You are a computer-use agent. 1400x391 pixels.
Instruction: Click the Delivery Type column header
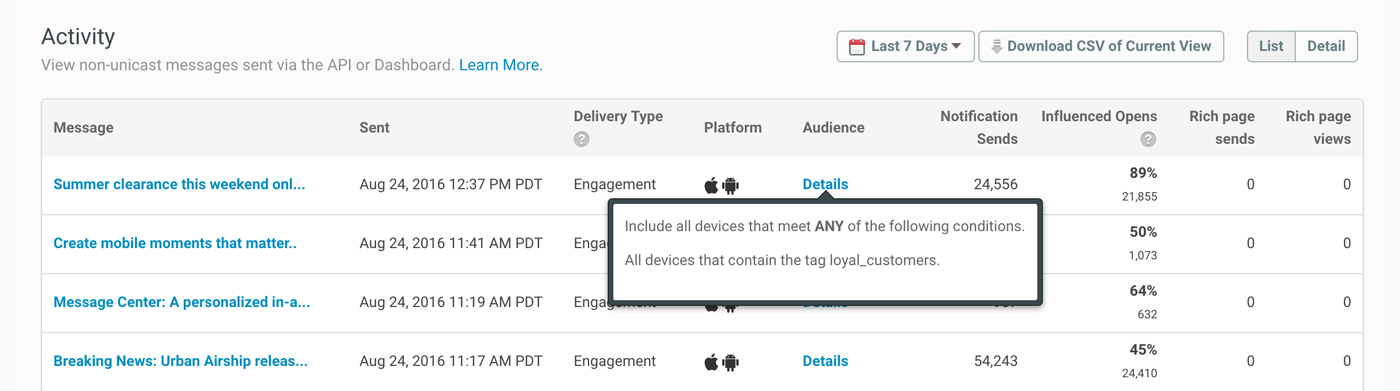coord(618,116)
